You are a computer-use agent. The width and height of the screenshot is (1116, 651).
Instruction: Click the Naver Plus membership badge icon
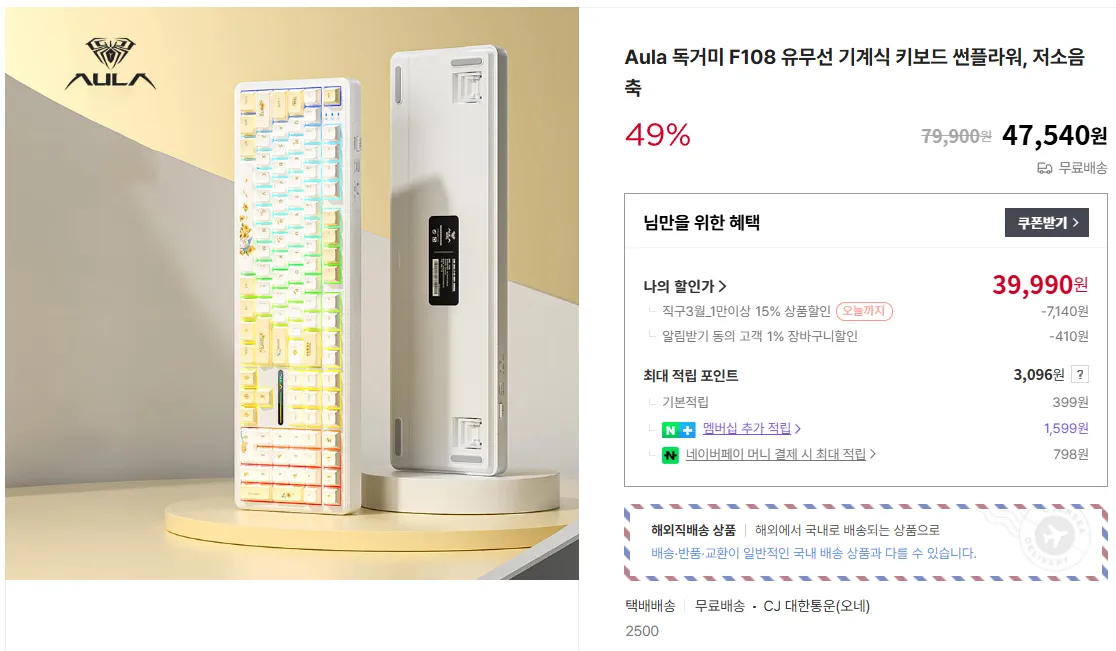pos(678,429)
